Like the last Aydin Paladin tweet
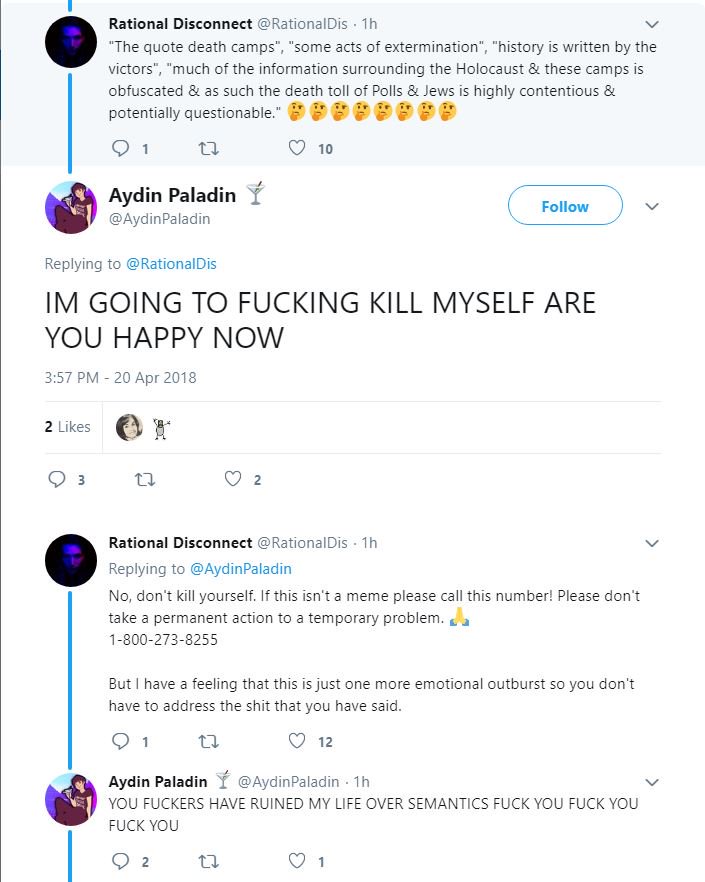The image size is (705, 882). point(297,861)
